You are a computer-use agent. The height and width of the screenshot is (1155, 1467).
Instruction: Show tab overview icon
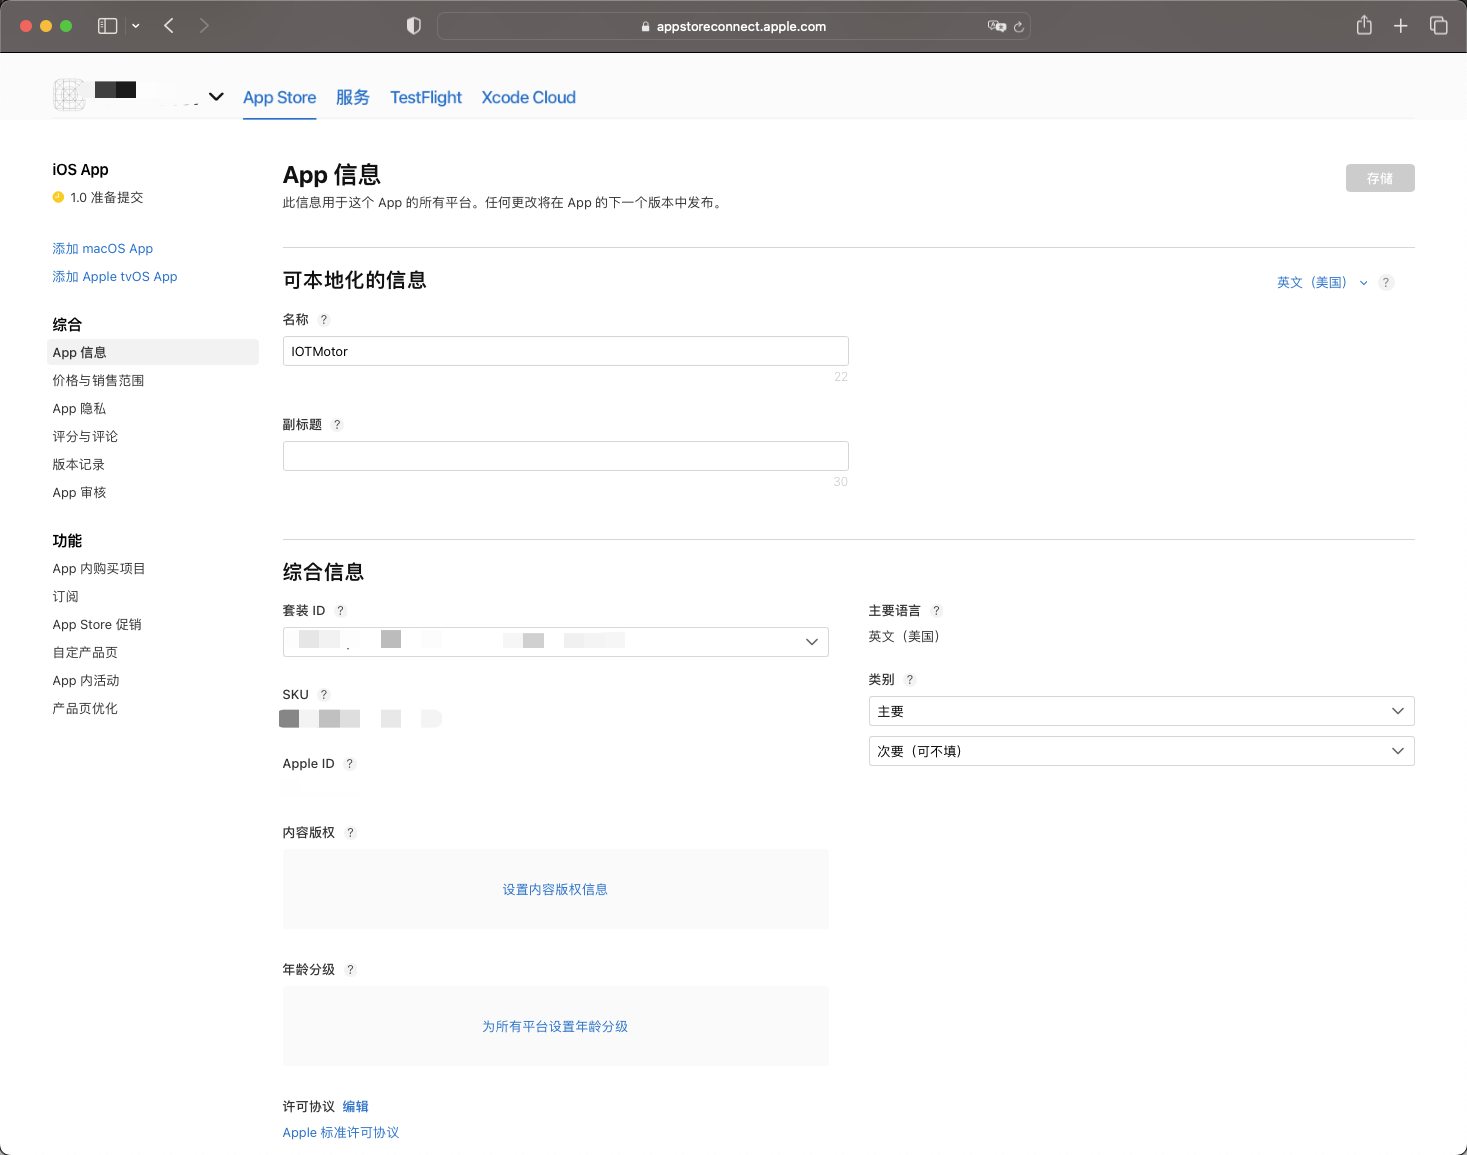[1439, 26]
